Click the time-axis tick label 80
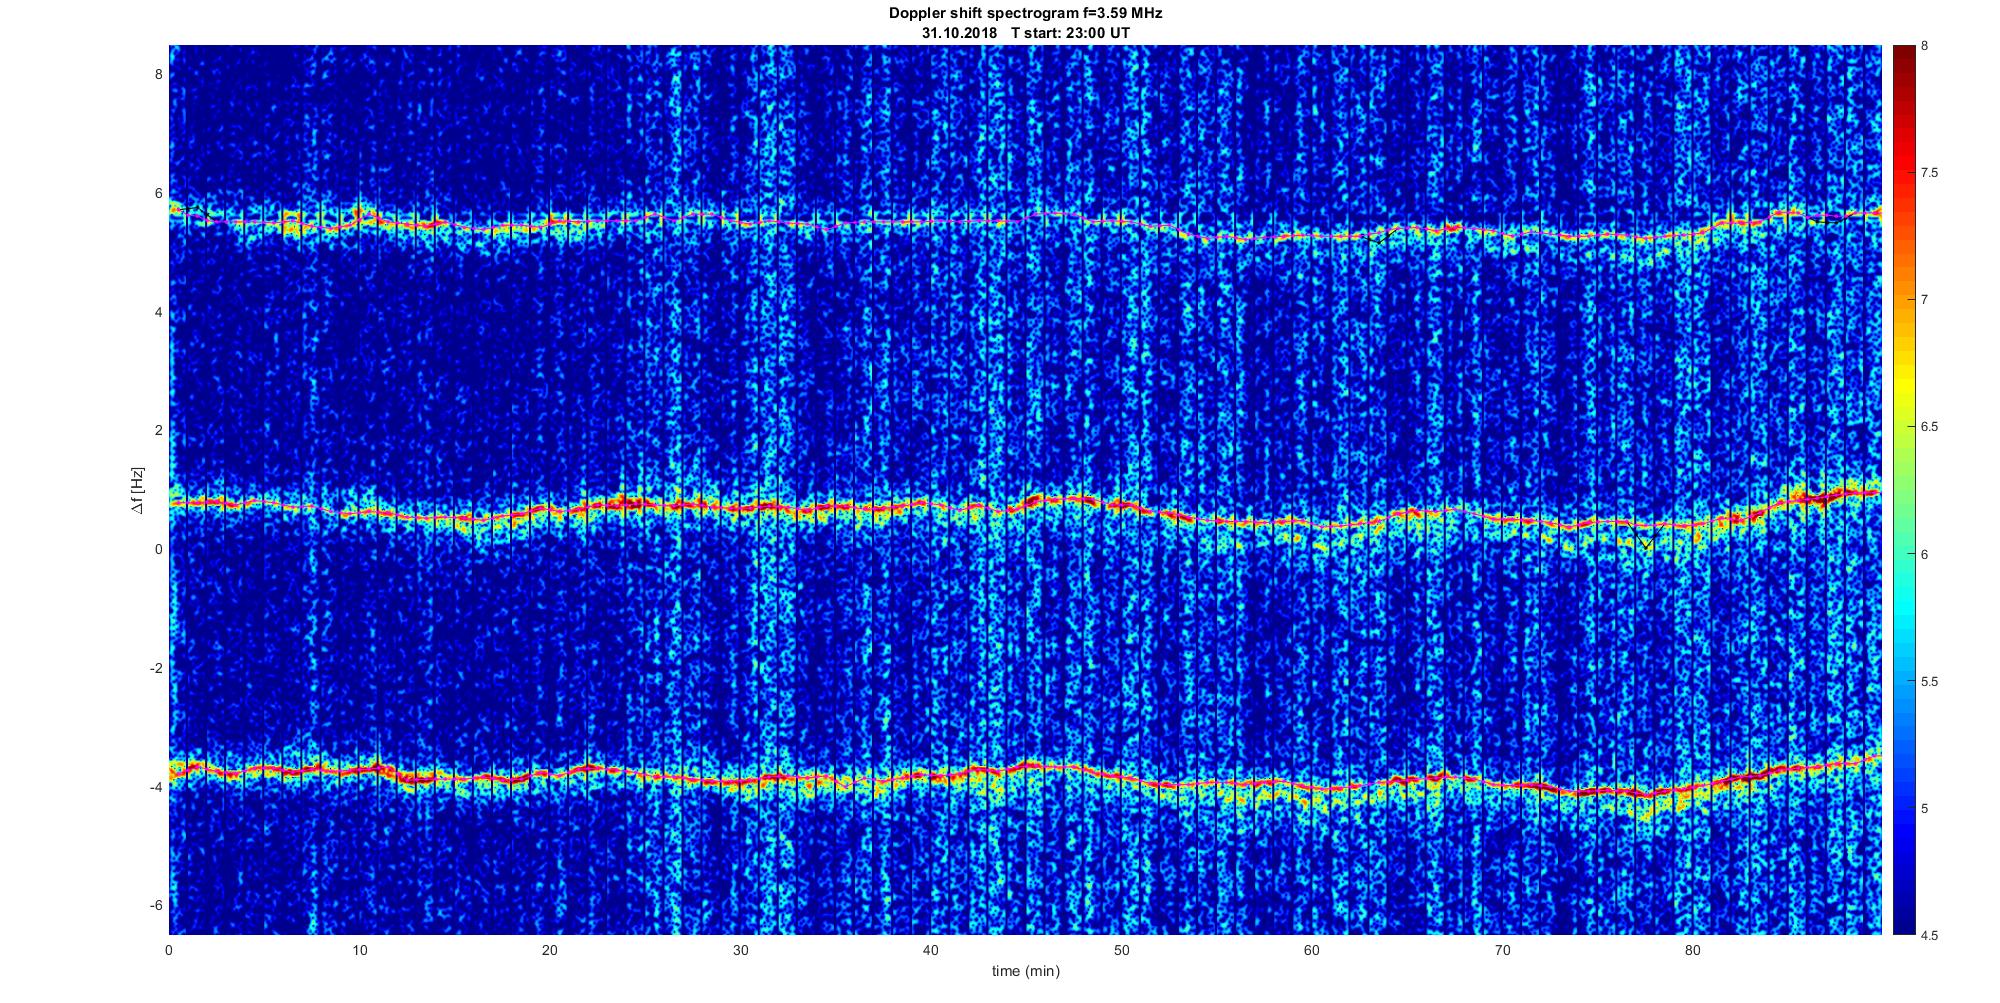Screen dimensions: 2000x1003 pos(1693,950)
